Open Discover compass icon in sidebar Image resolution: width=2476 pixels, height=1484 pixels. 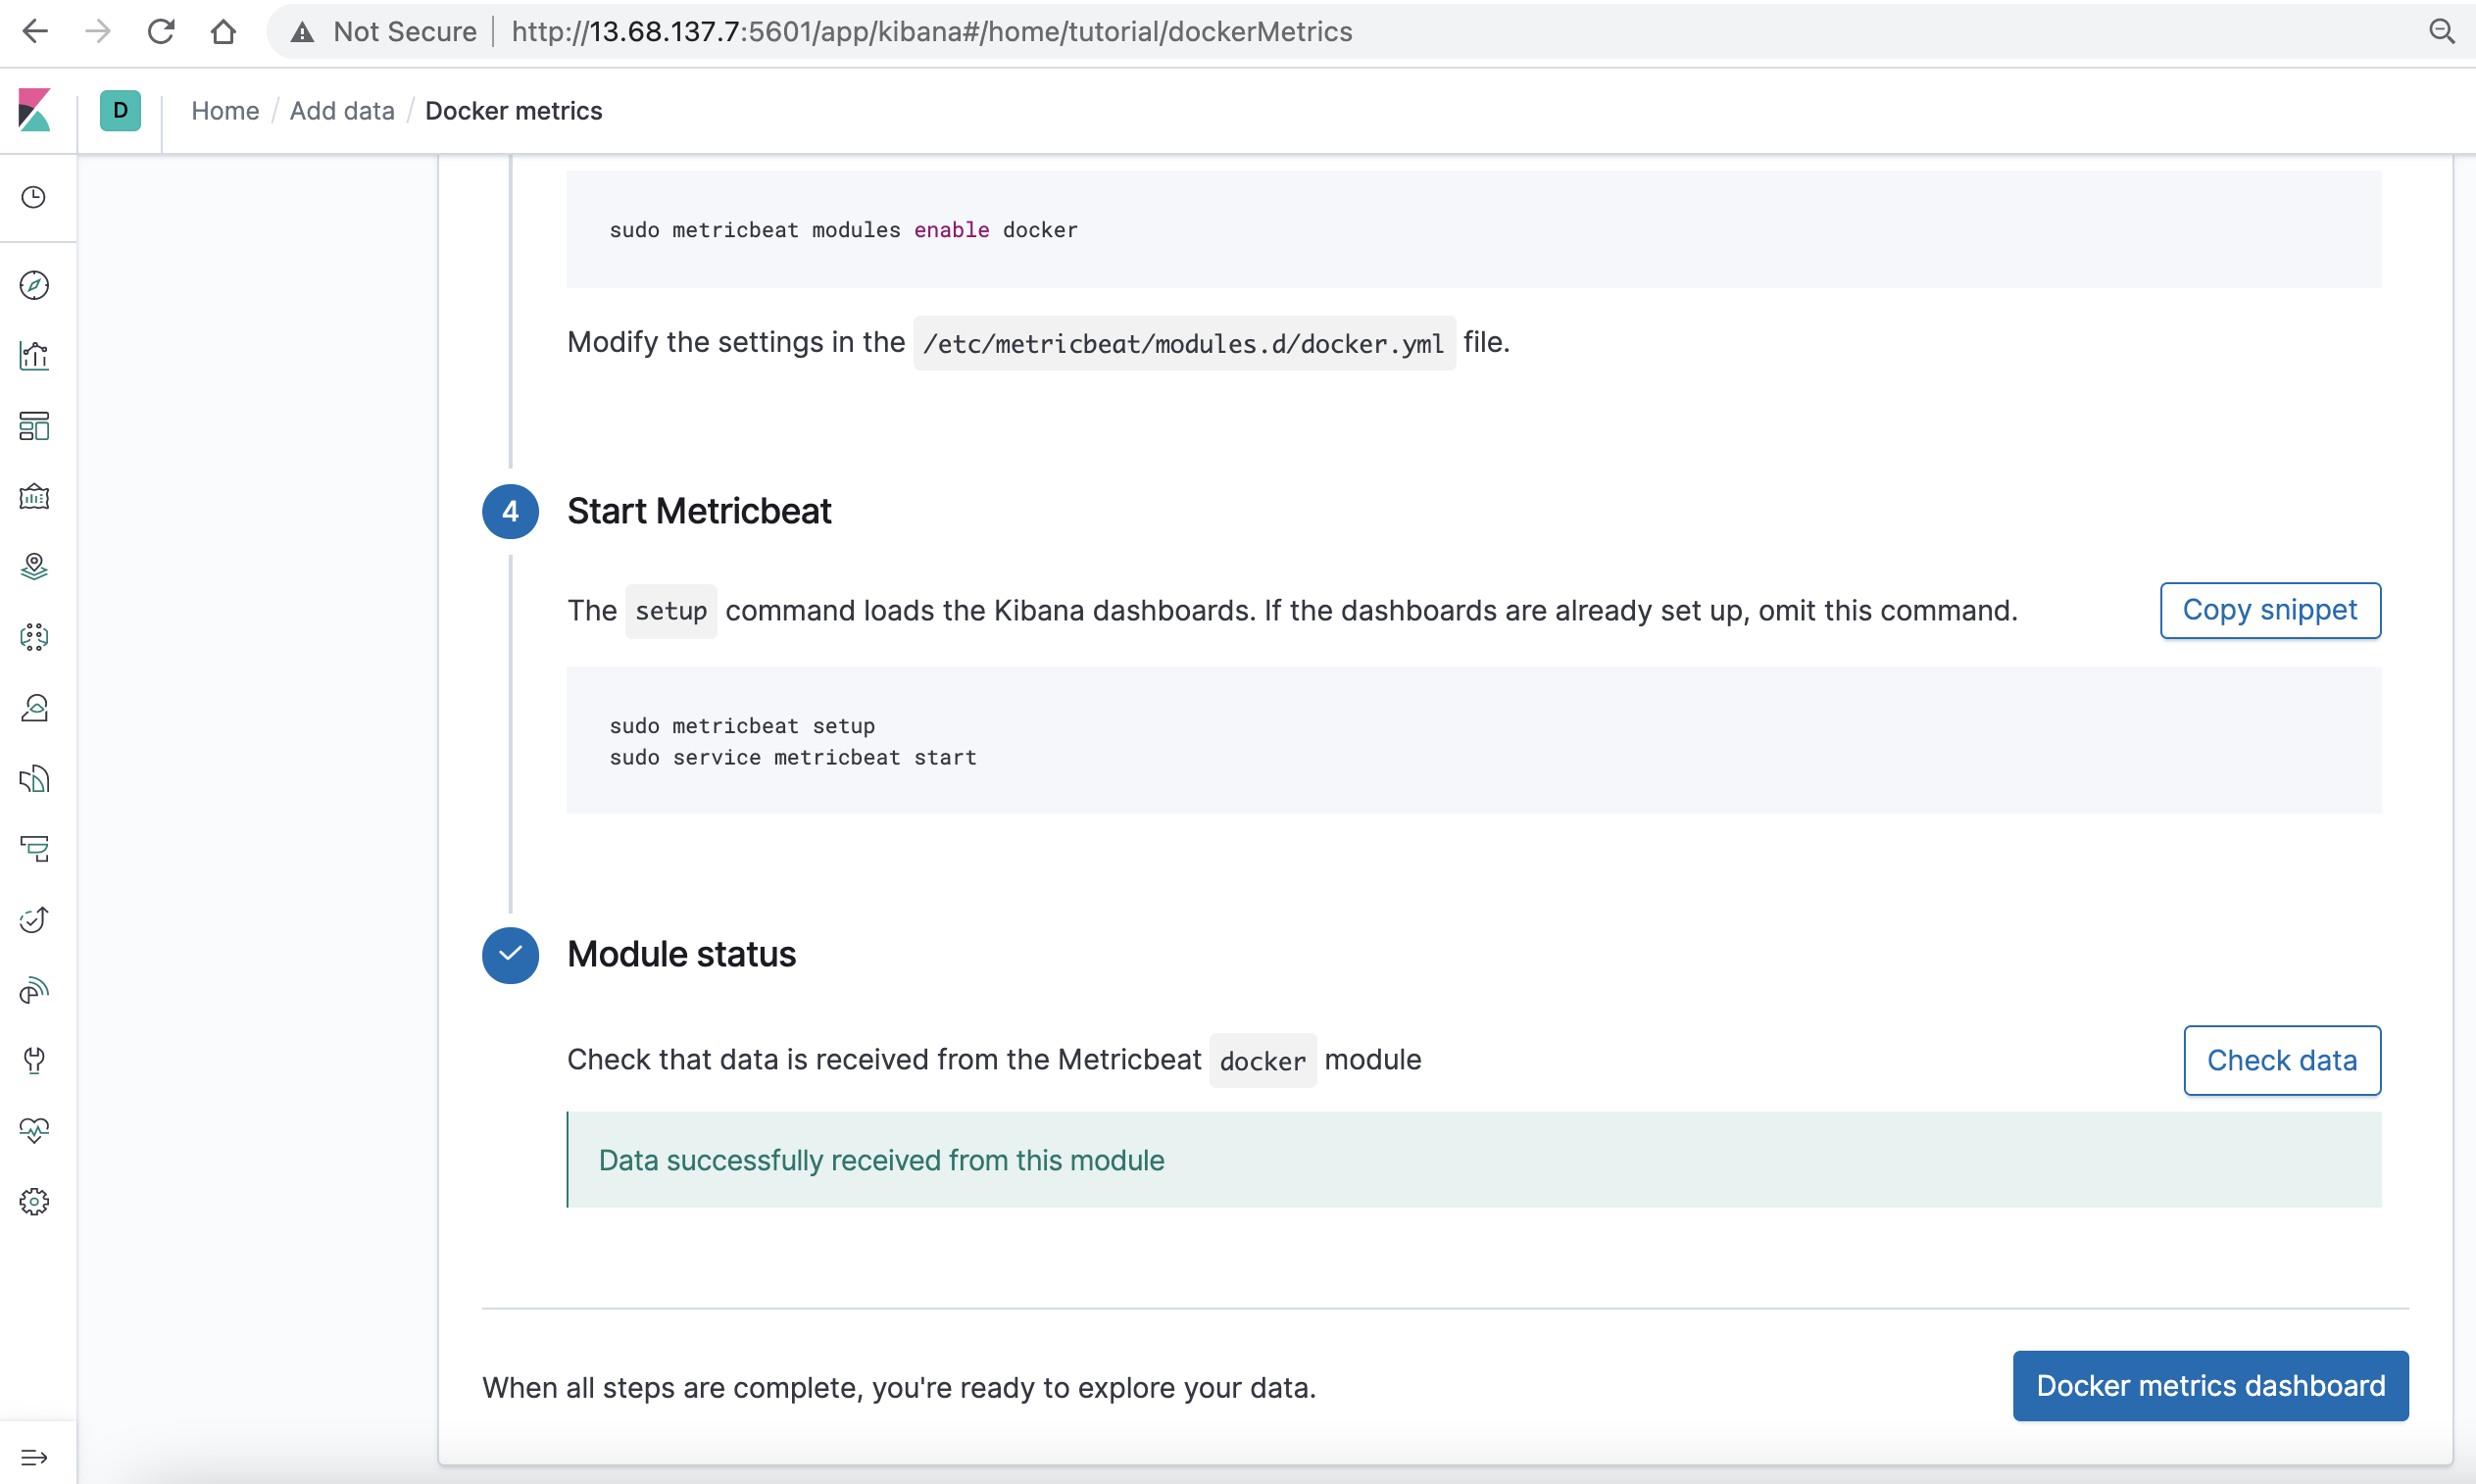pyautogui.click(x=34, y=286)
